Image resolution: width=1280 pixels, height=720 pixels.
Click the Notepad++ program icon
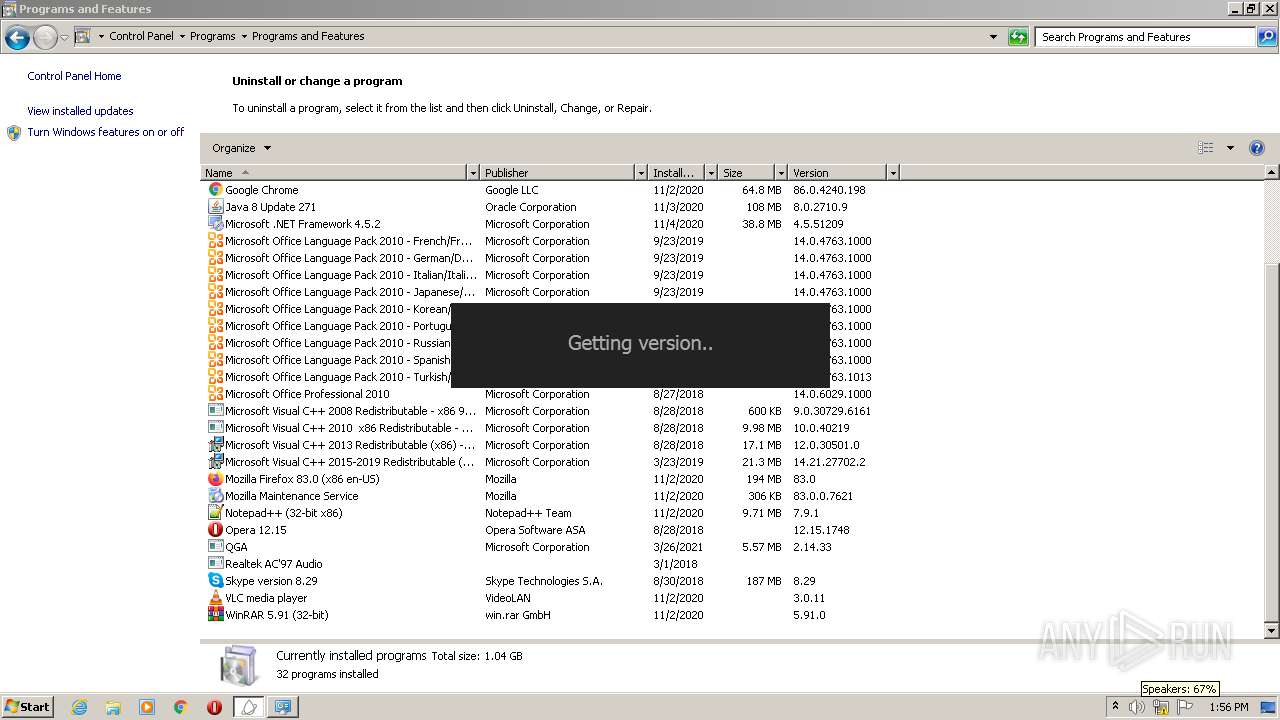(215, 513)
